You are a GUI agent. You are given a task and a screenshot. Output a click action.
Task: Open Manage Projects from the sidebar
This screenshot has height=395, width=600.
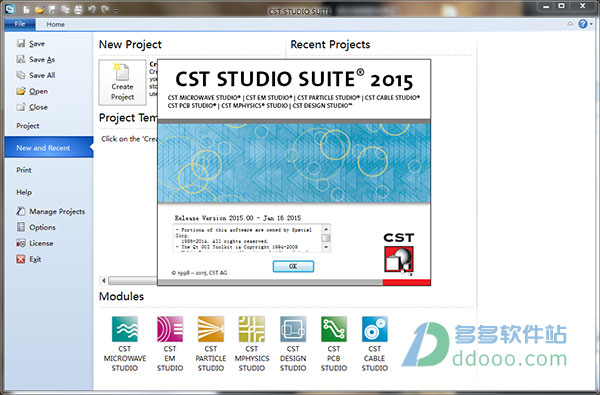(51, 211)
